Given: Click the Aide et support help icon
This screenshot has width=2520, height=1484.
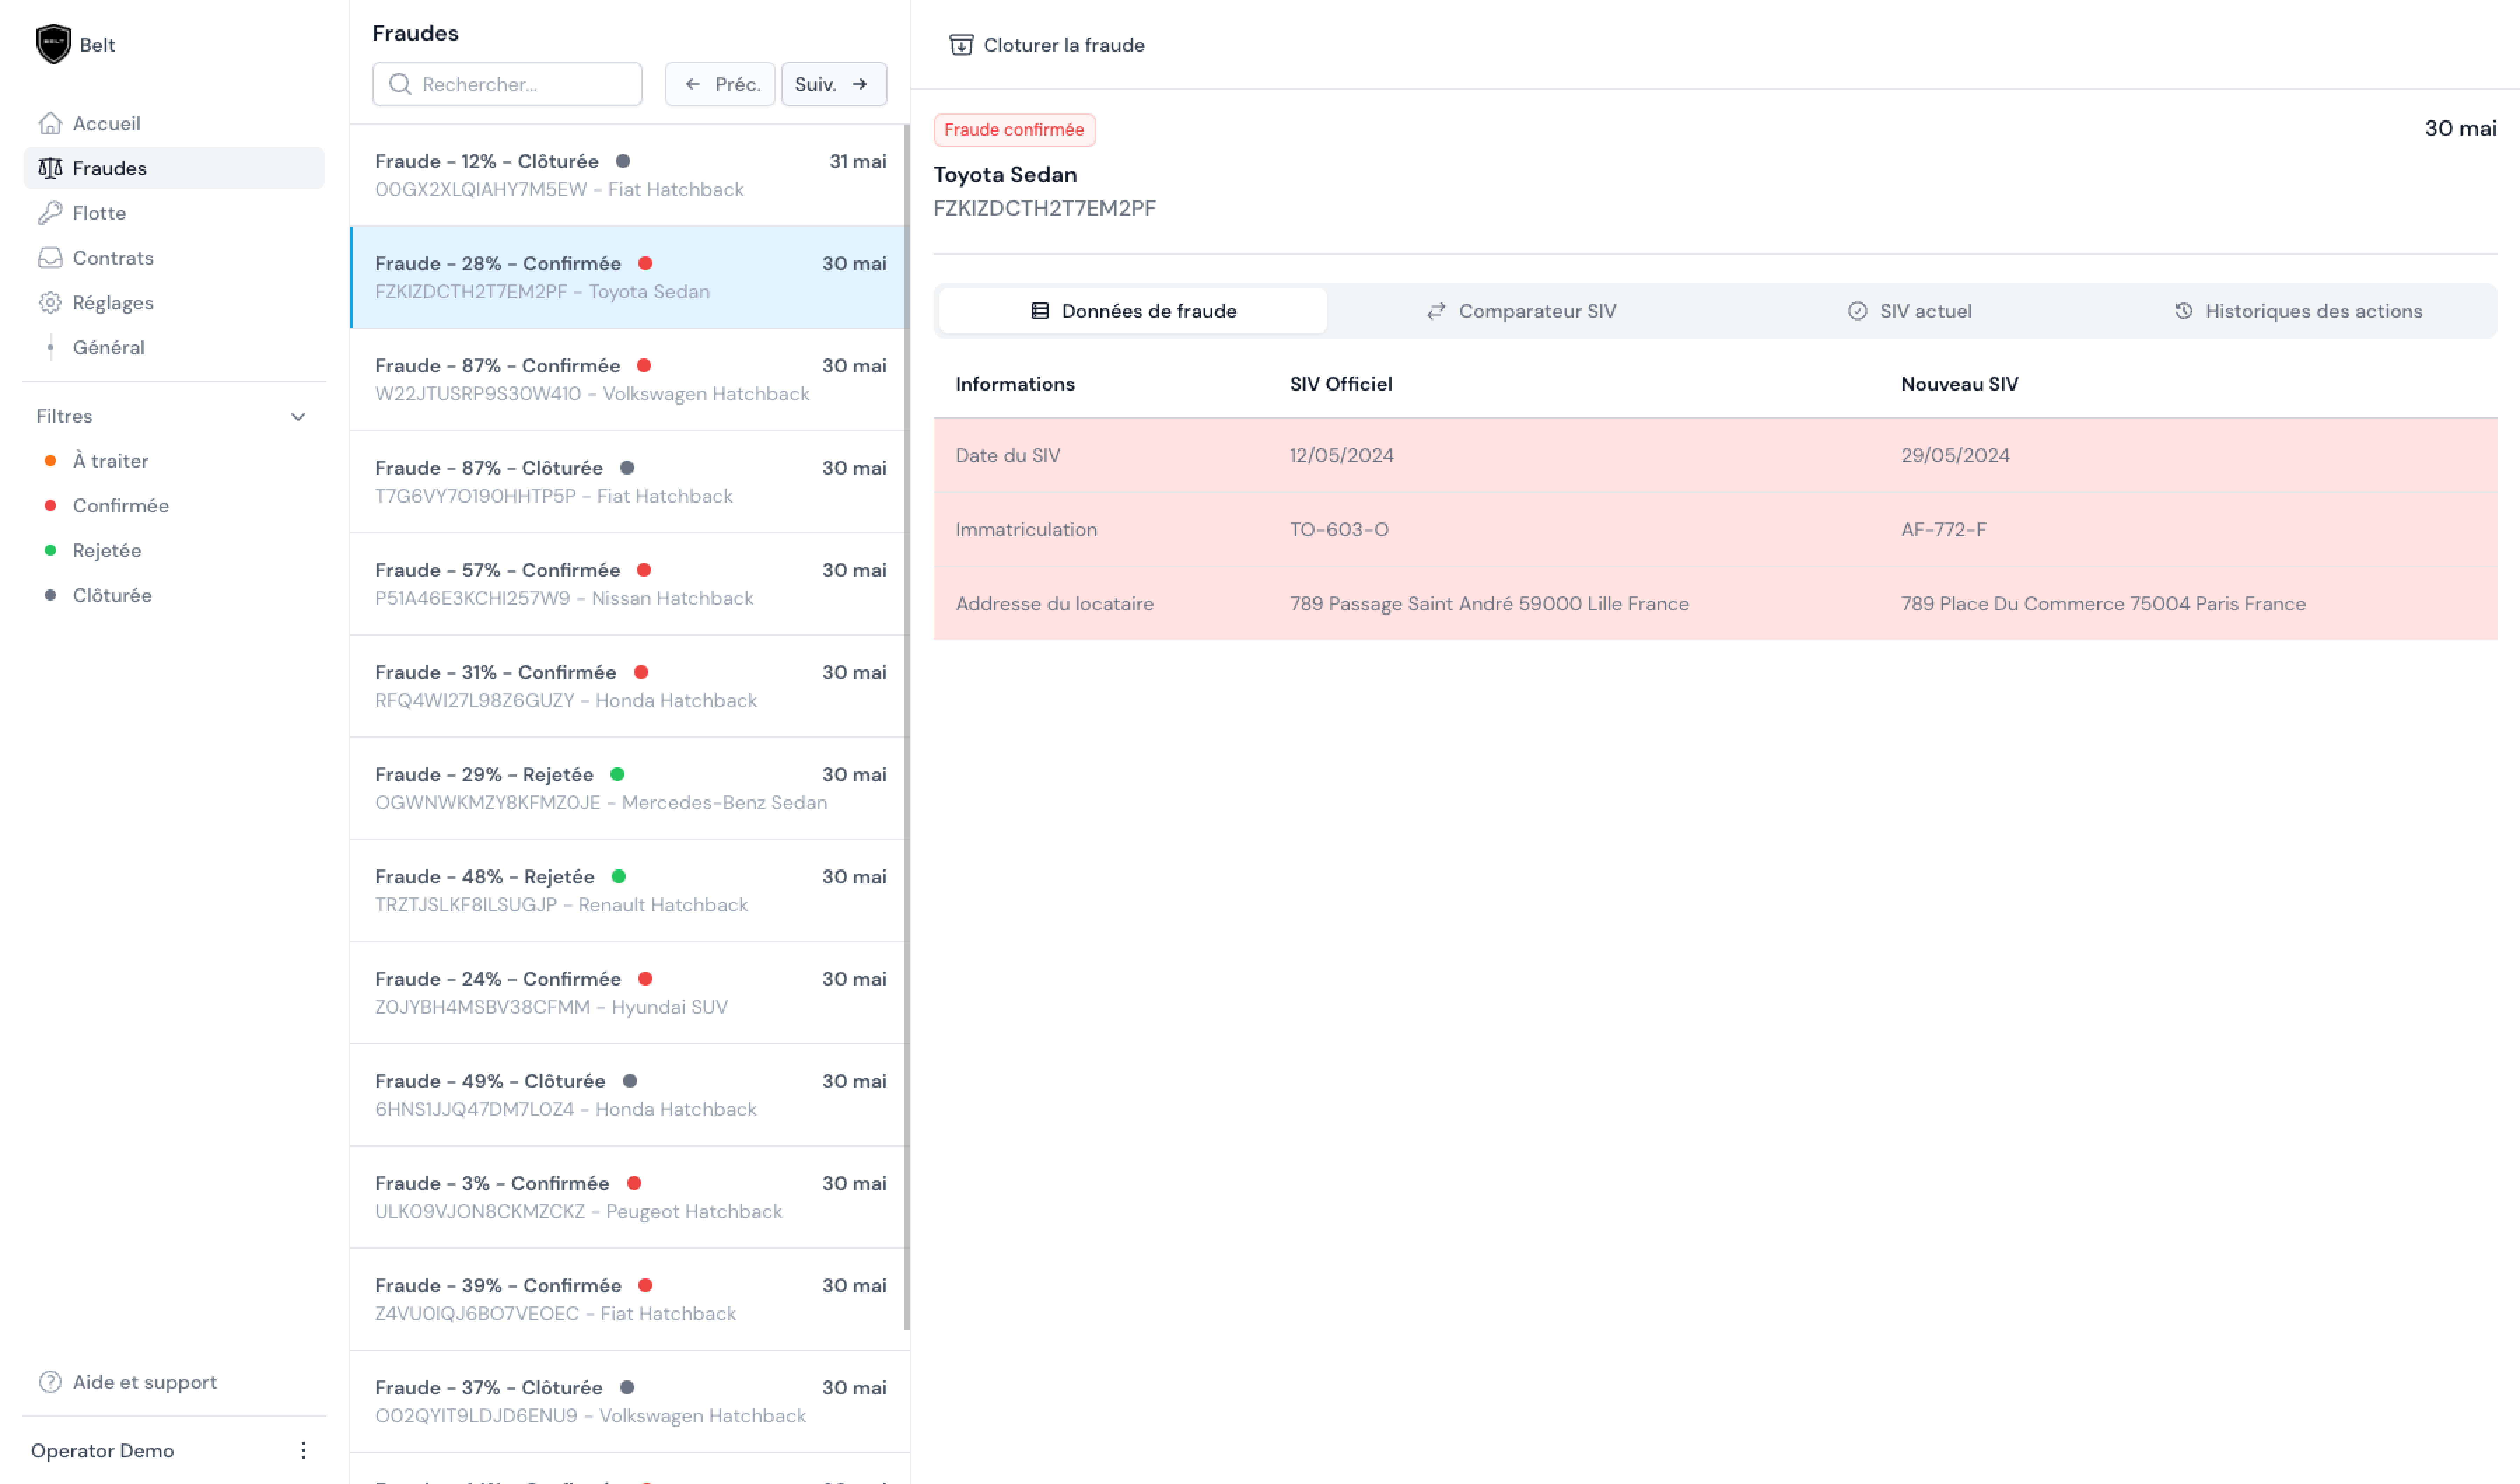Looking at the screenshot, I should [50, 1382].
